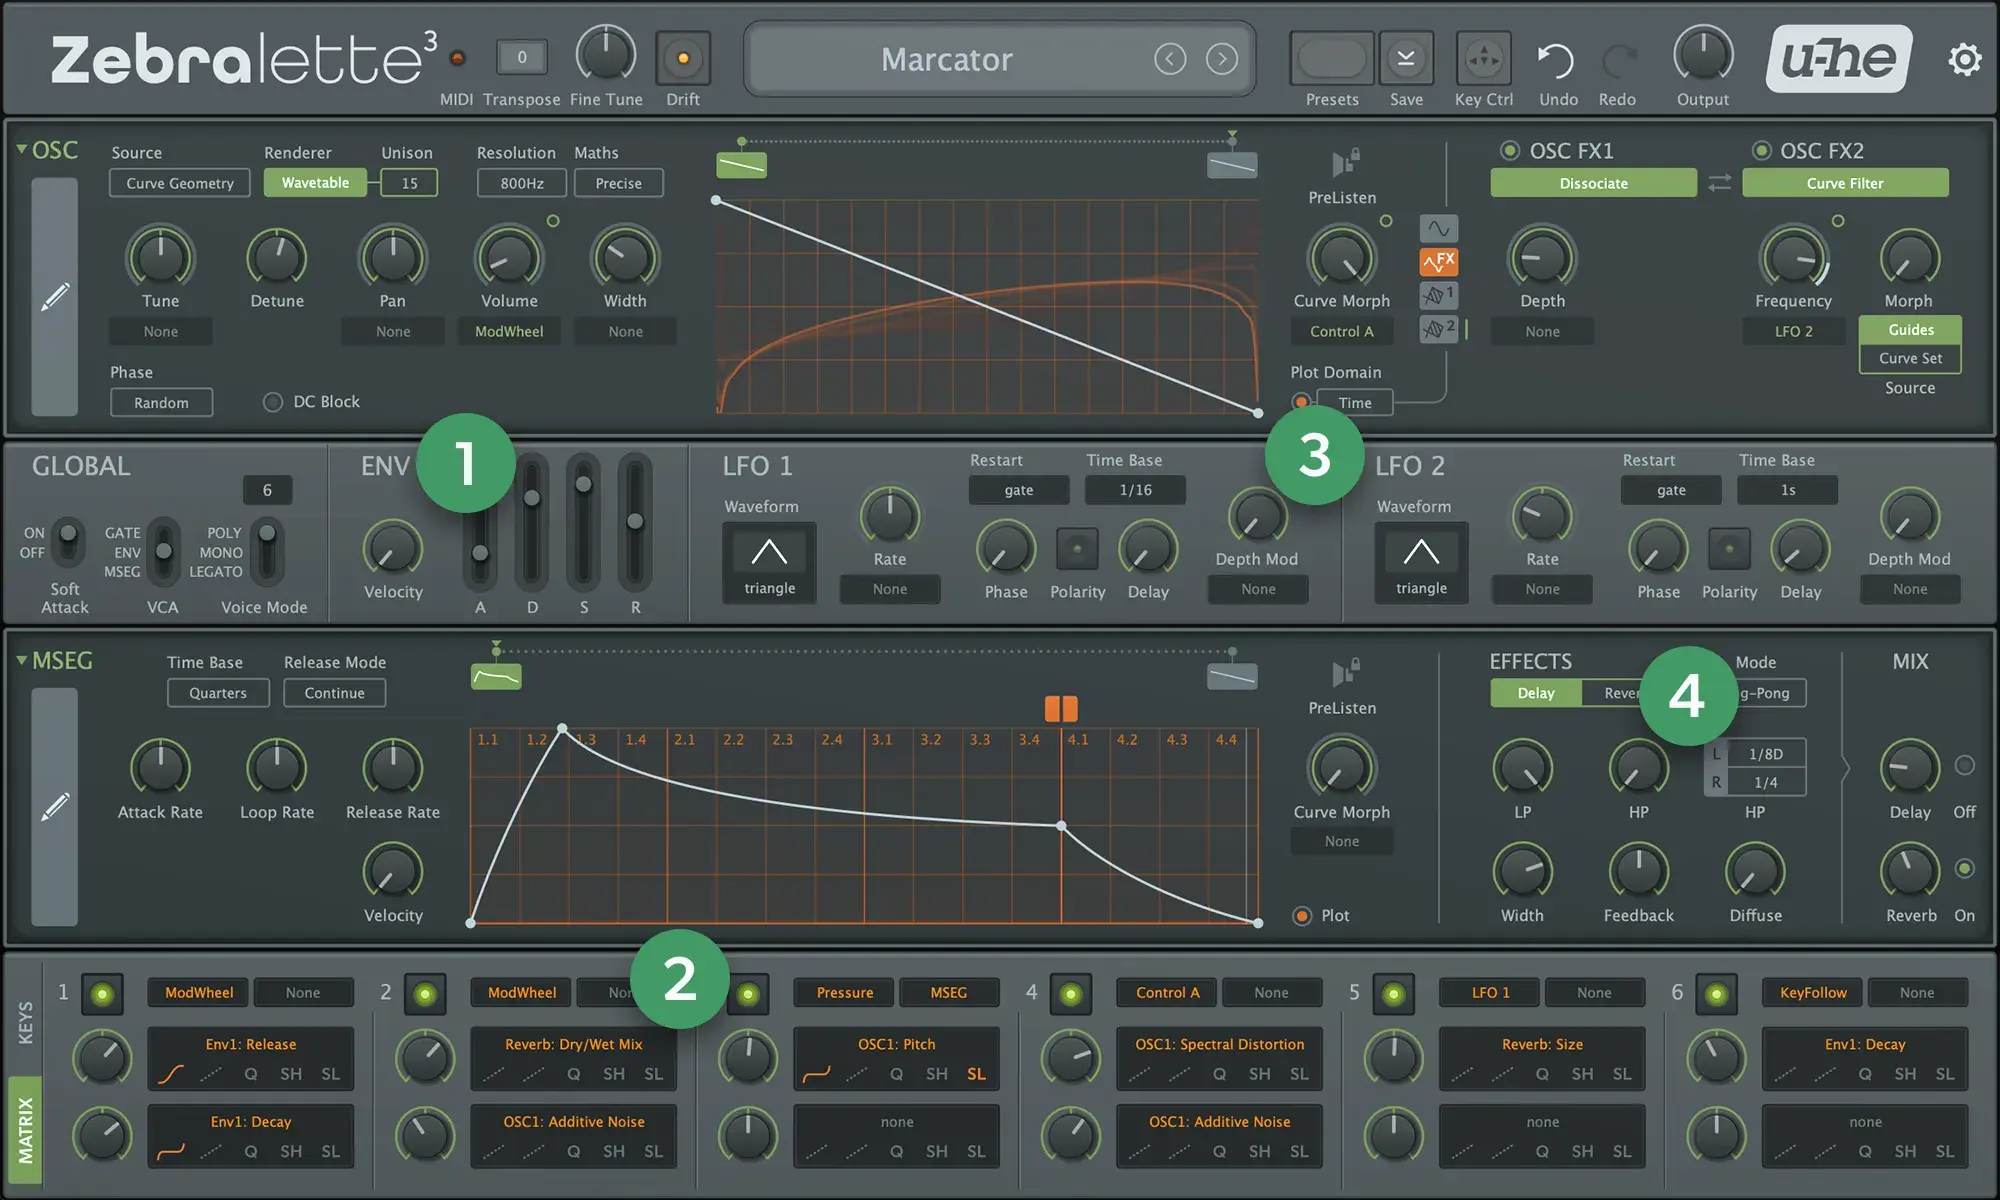Click the PreListen speaker icon above Curve Morph
Viewport: 2000px width, 1200px height.
(x=1342, y=165)
